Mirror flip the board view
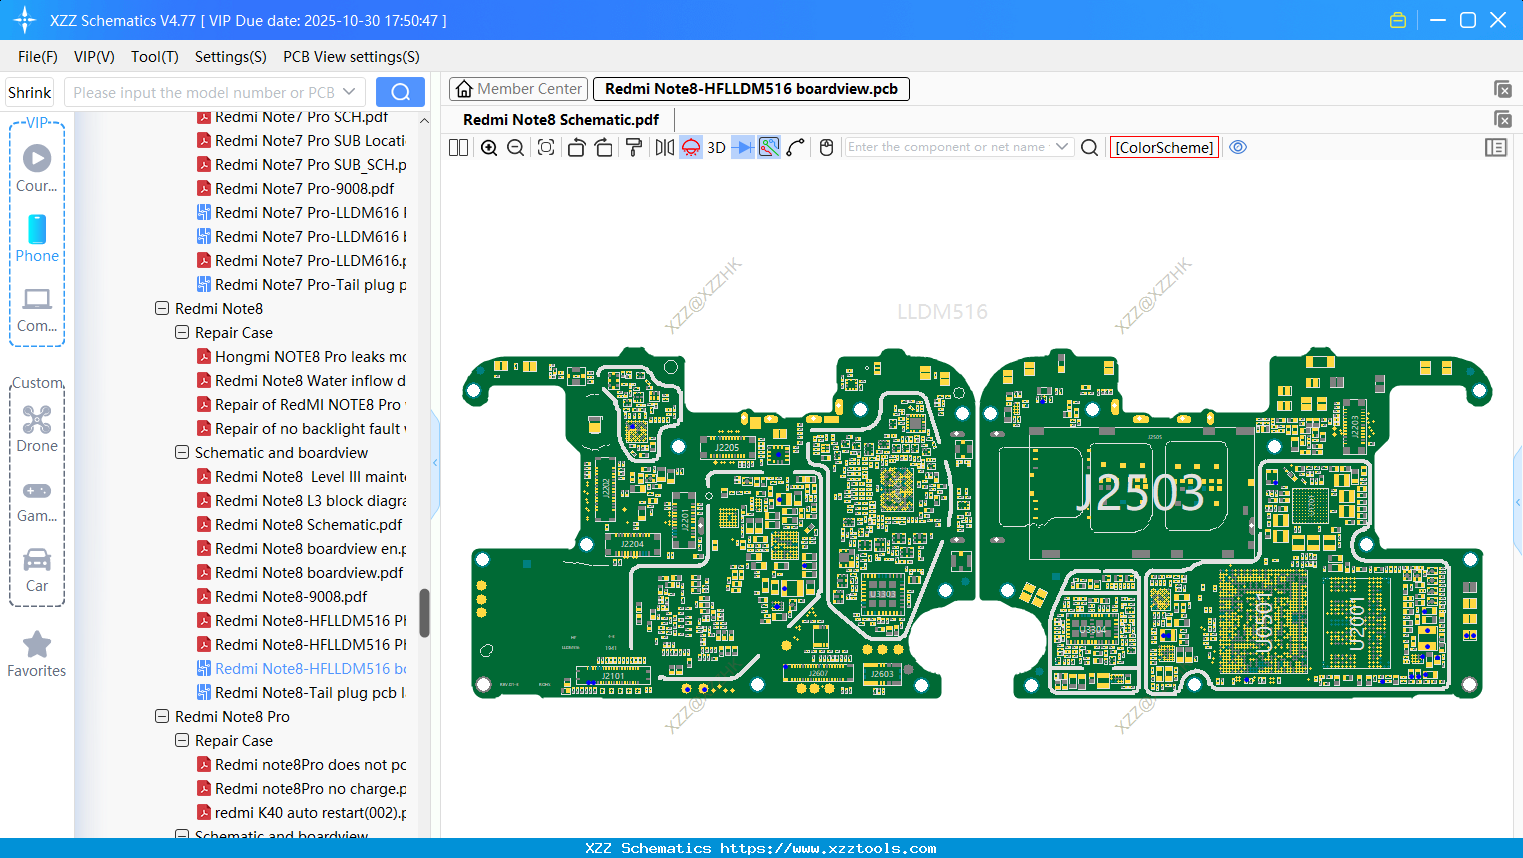The height and width of the screenshot is (858, 1523). click(665, 147)
